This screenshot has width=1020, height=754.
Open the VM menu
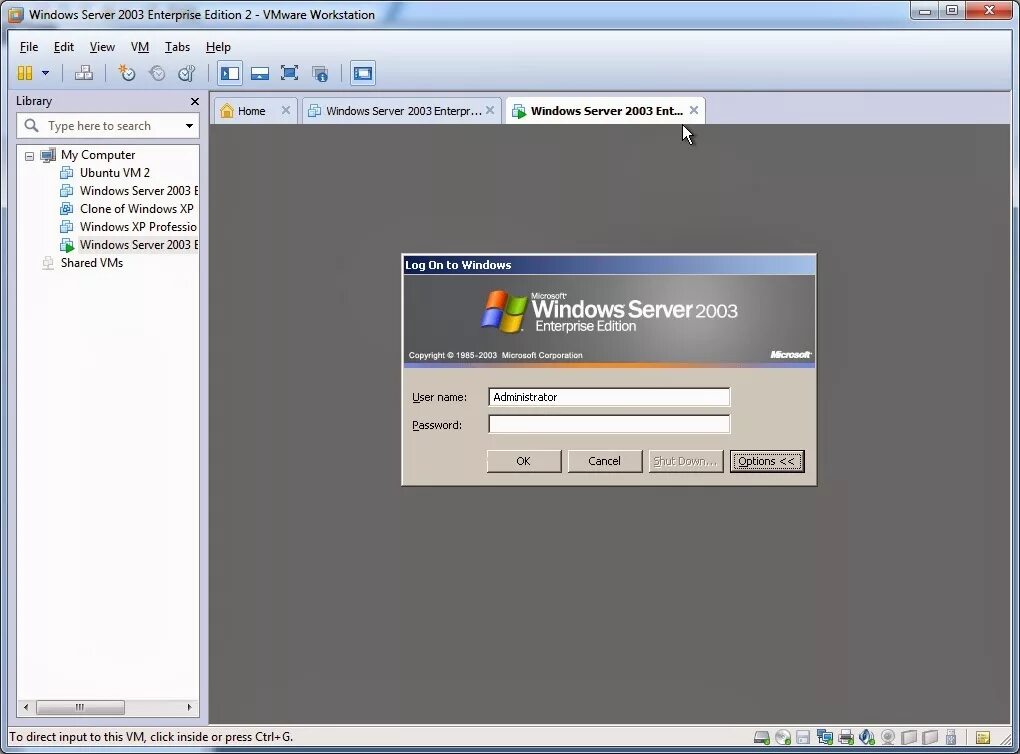click(140, 47)
